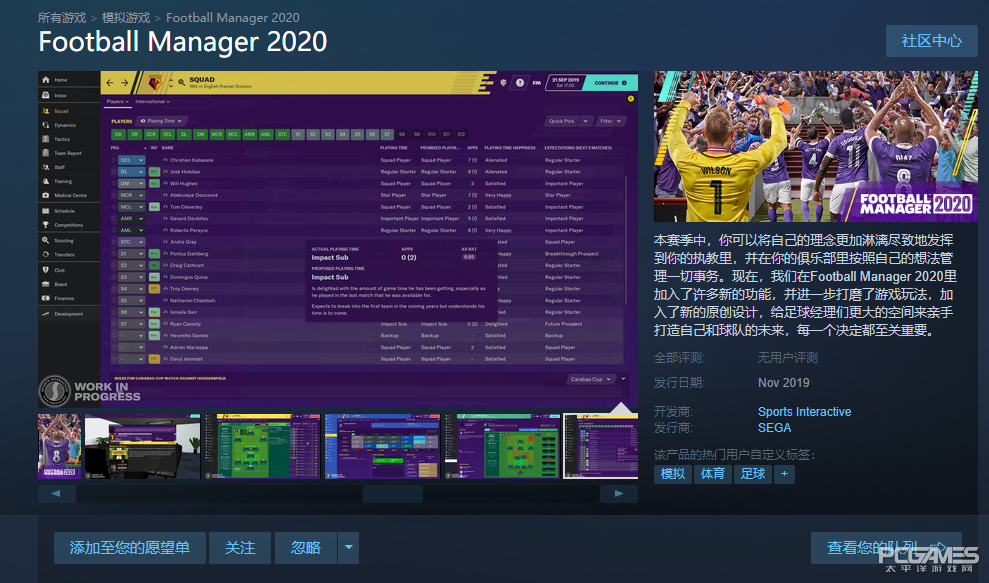Open the DCL position dropdown for Kabasele
989x583 pixels.
pyautogui.click(x=131, y=160)
